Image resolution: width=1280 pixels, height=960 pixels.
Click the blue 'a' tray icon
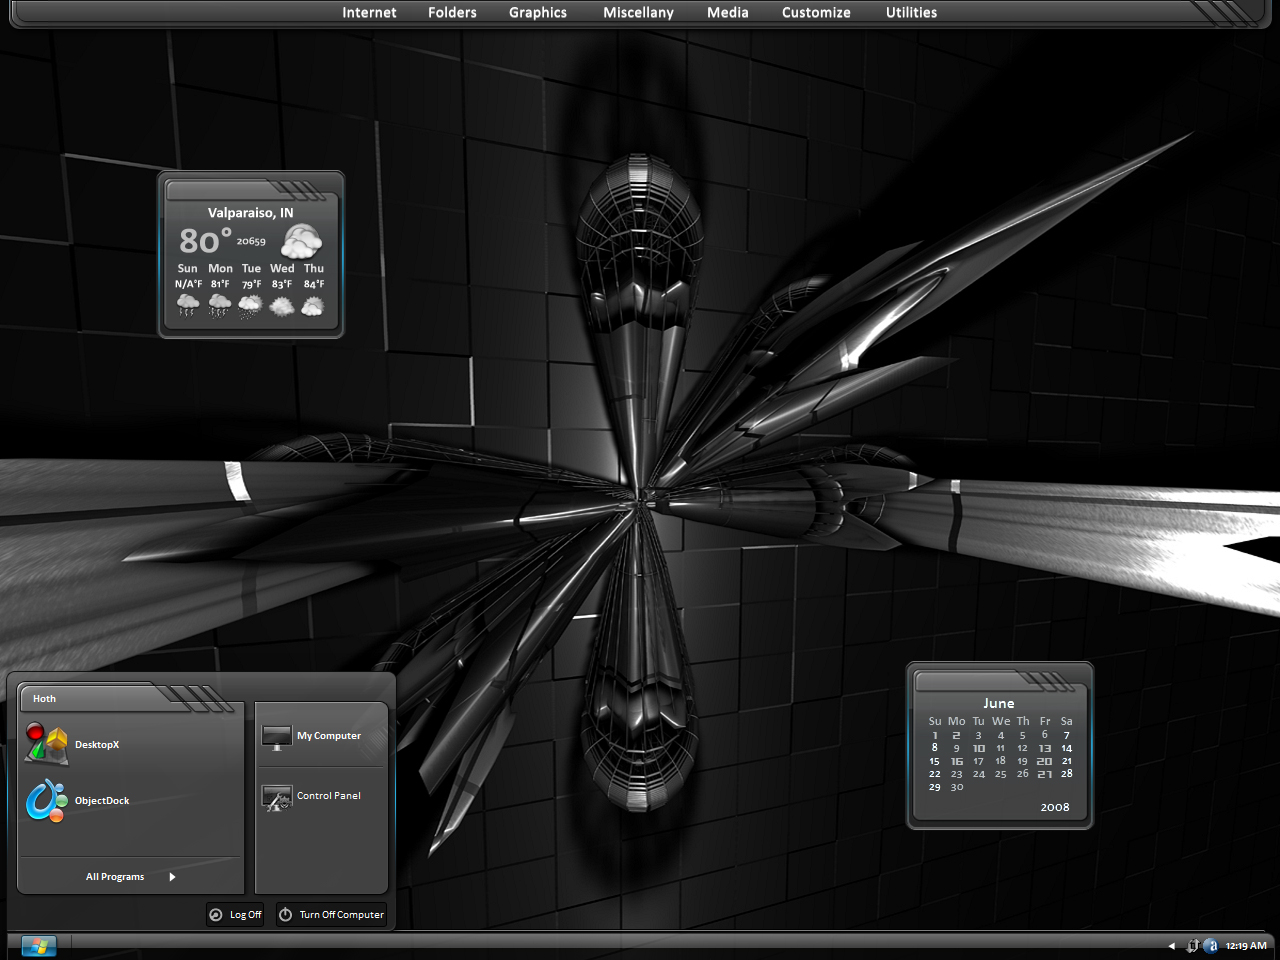coord(1211,946)
